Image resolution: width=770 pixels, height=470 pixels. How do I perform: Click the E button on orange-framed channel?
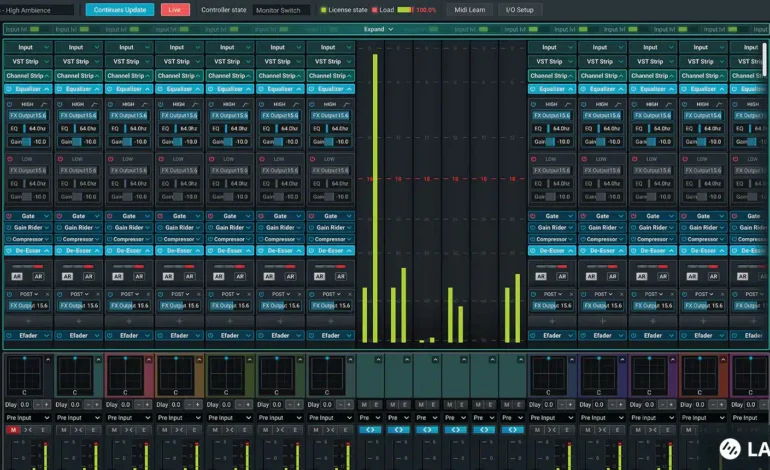click(194, 430)
